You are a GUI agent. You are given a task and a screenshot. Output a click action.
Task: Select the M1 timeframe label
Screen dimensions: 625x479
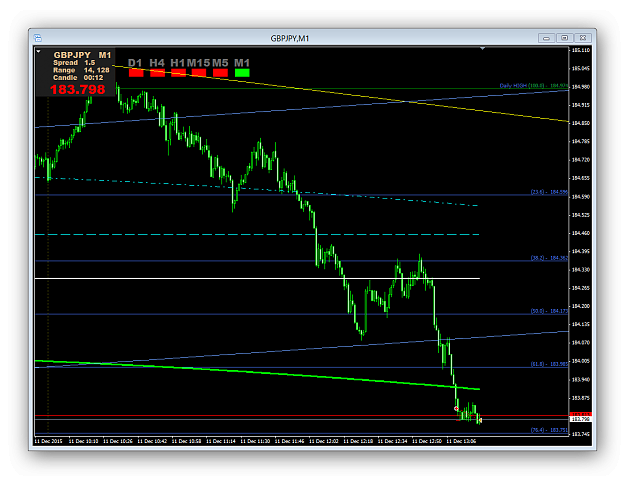pos(242,63)
